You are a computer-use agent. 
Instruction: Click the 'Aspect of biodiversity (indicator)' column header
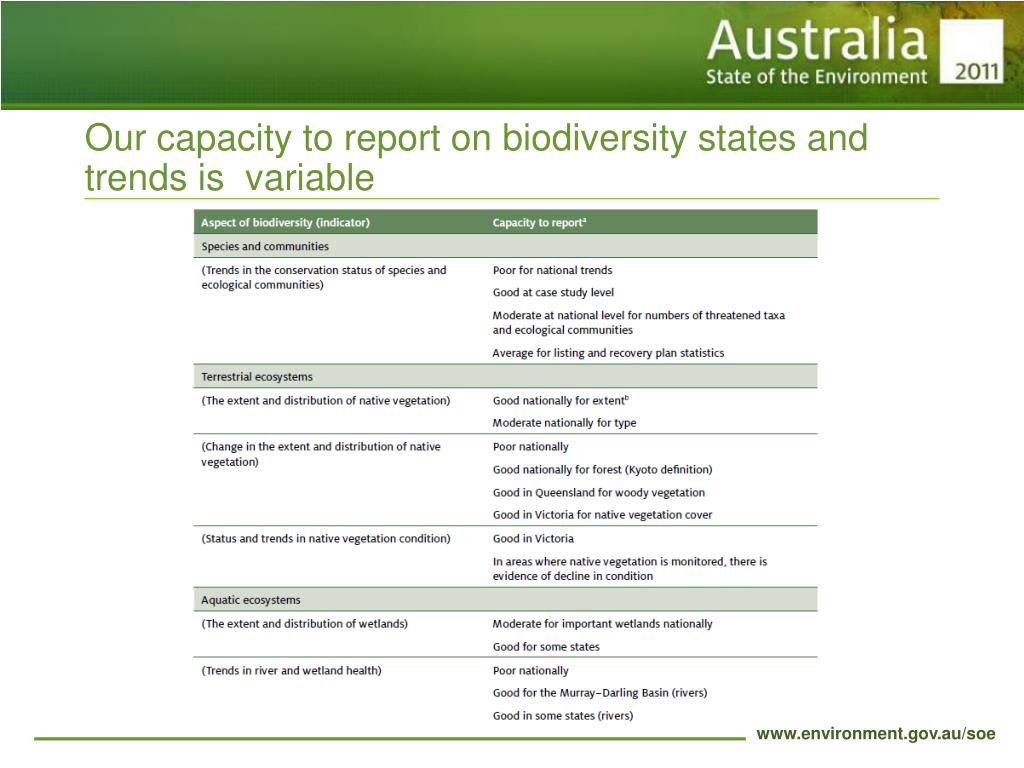tap(285, 223)
